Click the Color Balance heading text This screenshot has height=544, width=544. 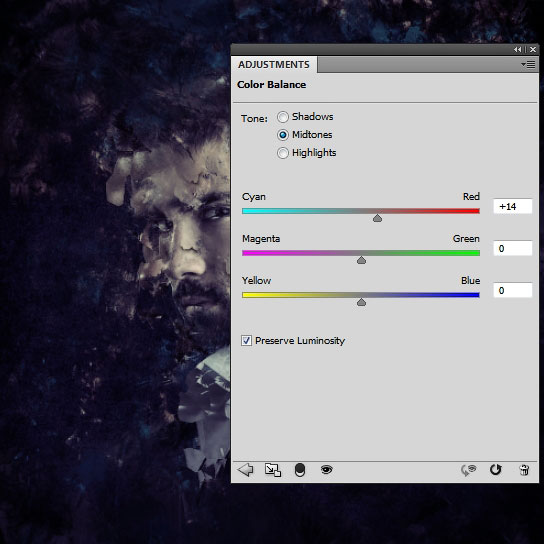(x=271, y=85)
